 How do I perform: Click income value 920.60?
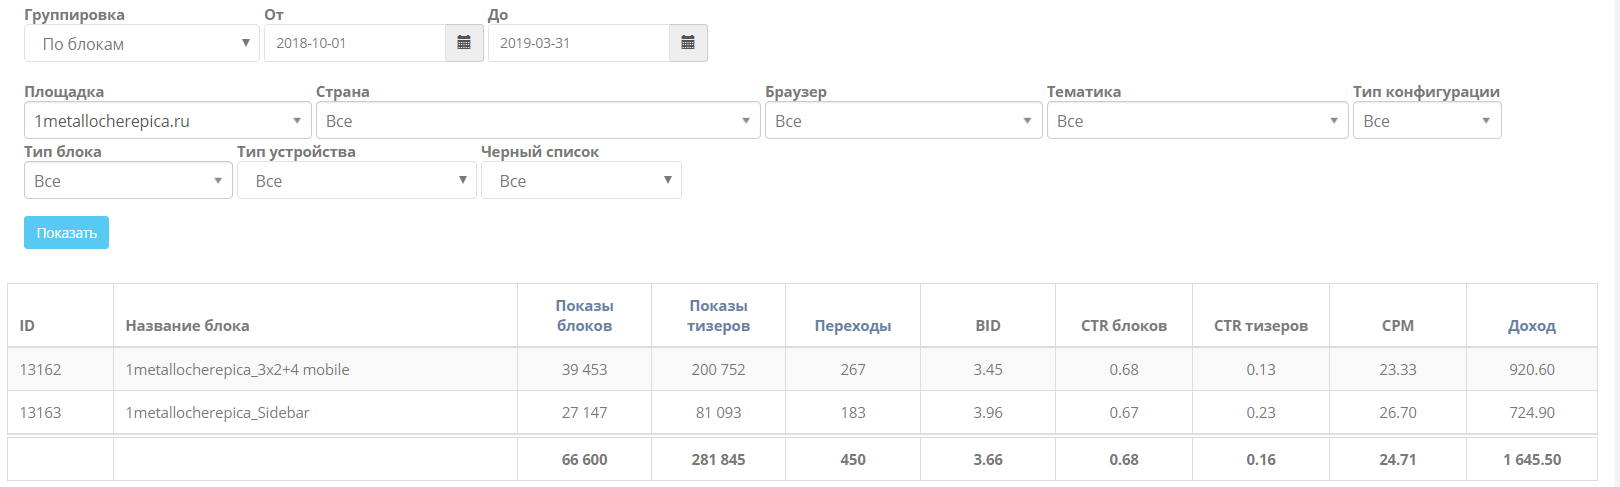1532,370
